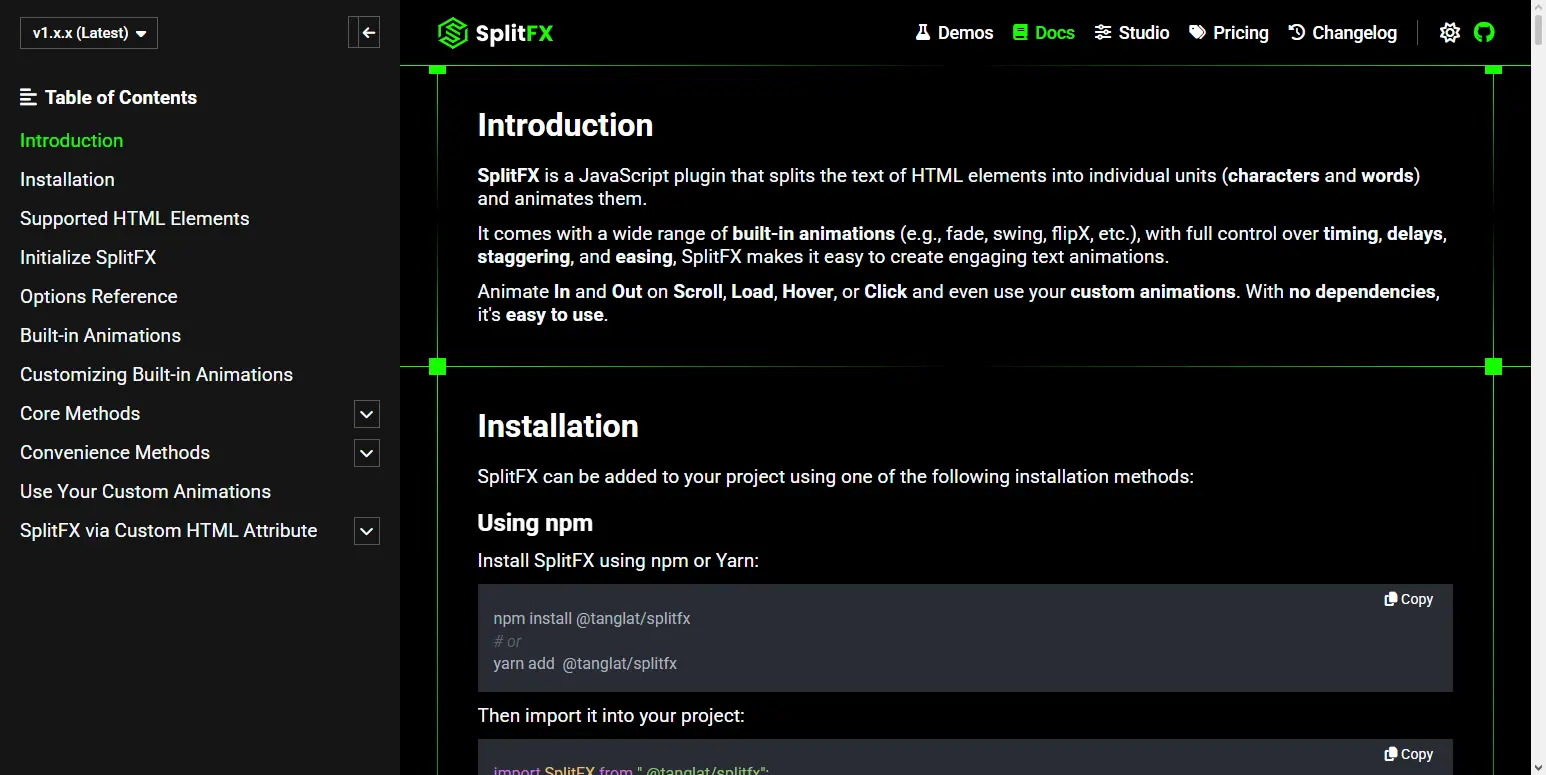Click the npm install @tanglat/splitfx code line
Viewport: 1546px width, 775px height.
pyautogui.click(x=592, y=619)
